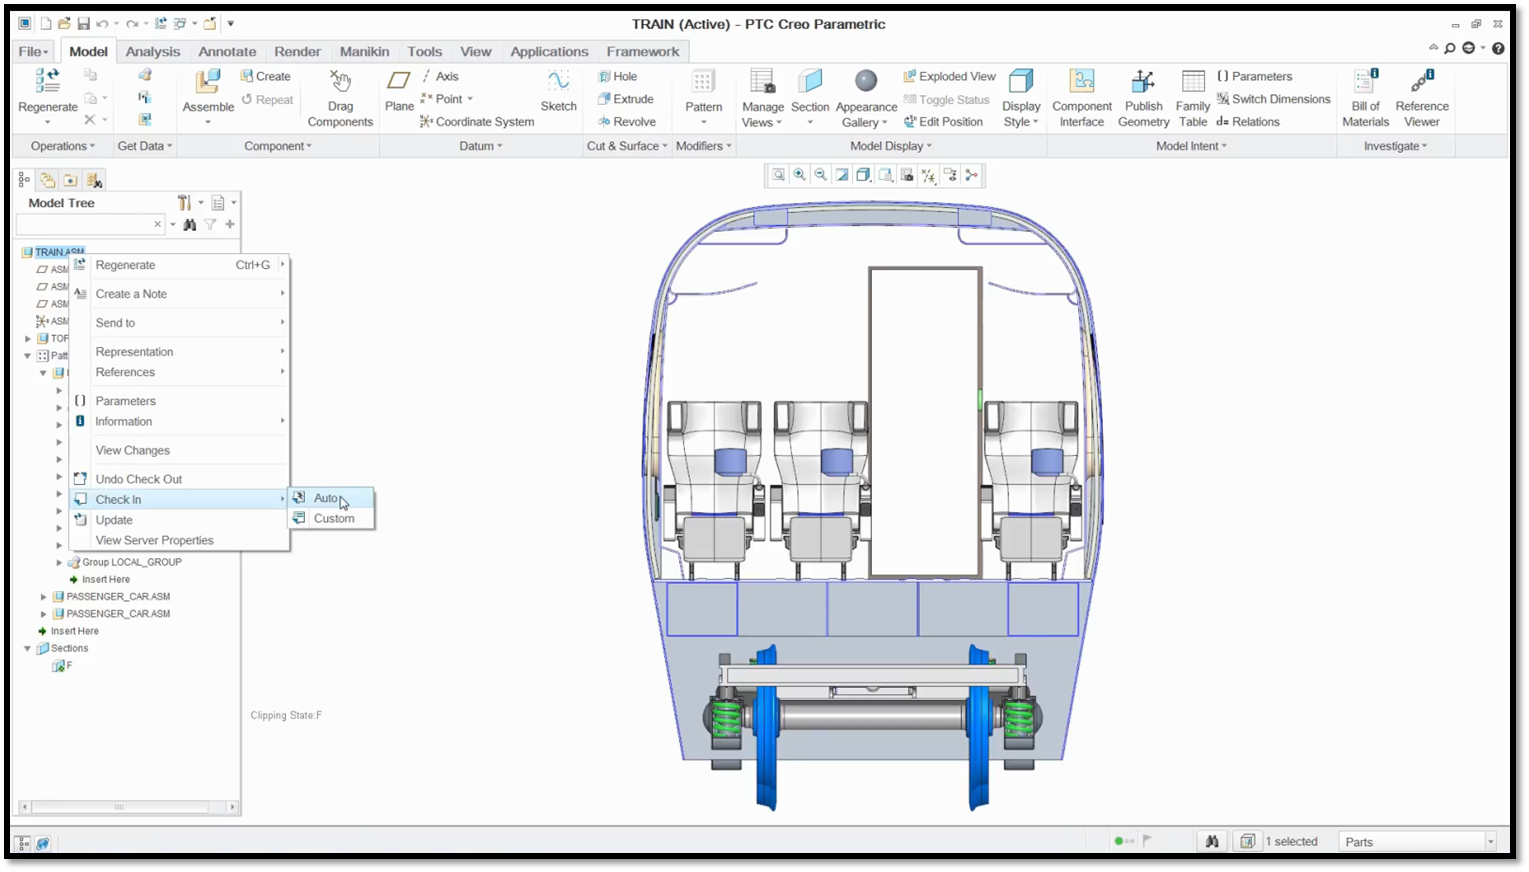Viewport: 1529px width, 872px height.
Task: Switch to the Render tab
Action: pyautogui.click(x=298, y=52)
